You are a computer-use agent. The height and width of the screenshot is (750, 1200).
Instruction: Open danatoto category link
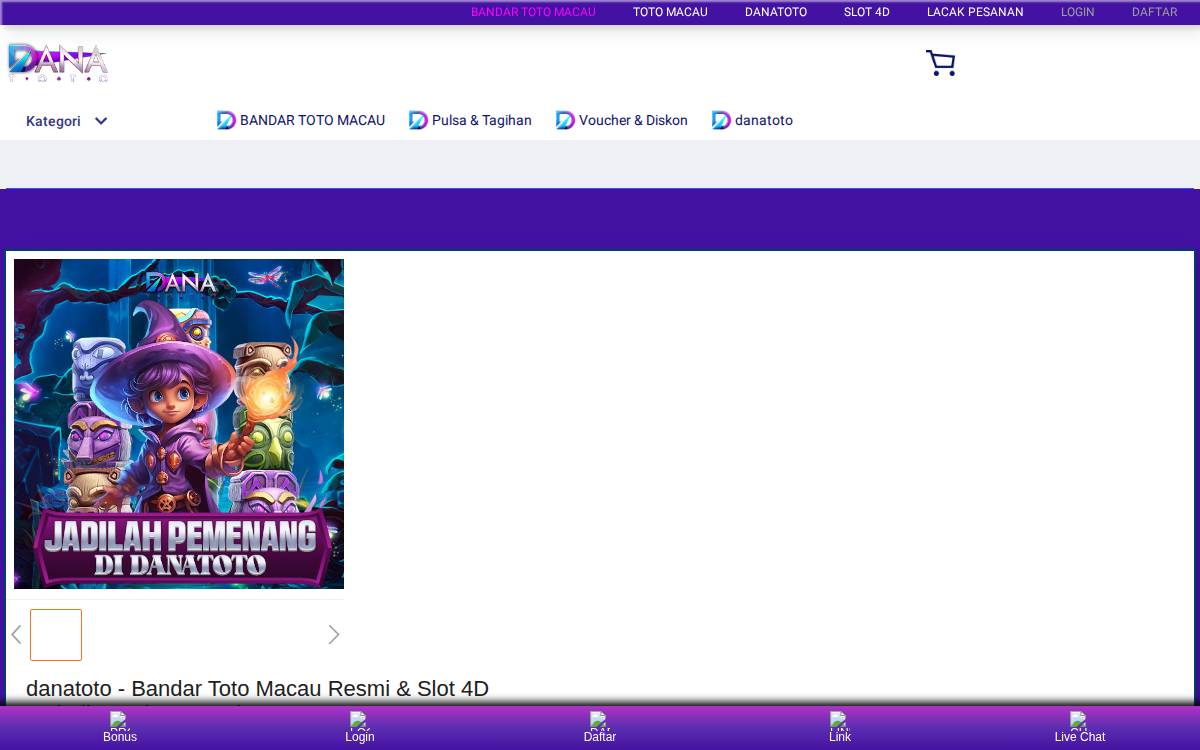(x=752, y=120)
